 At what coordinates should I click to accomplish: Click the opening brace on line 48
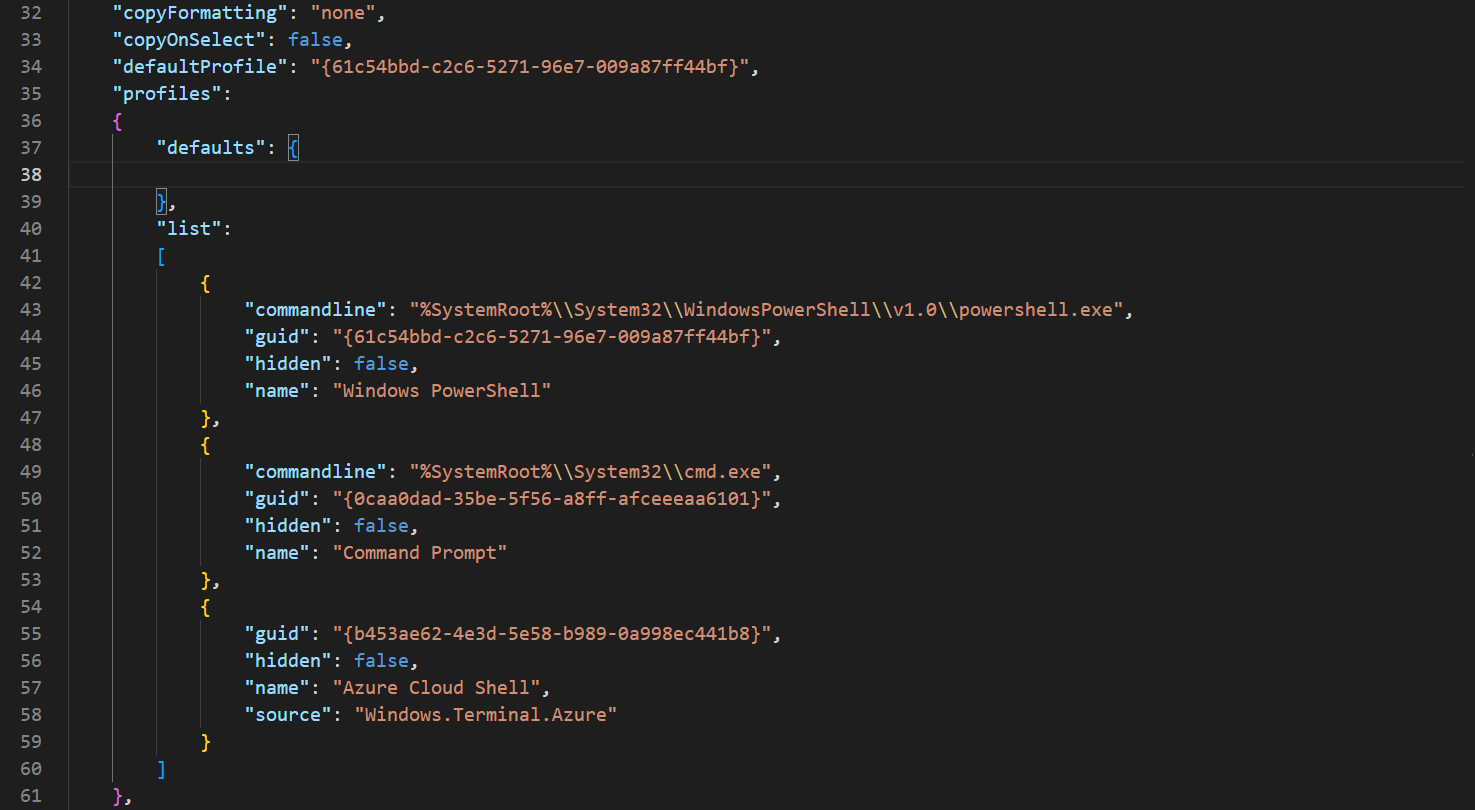pyautogui.click(x=205, y=446)
